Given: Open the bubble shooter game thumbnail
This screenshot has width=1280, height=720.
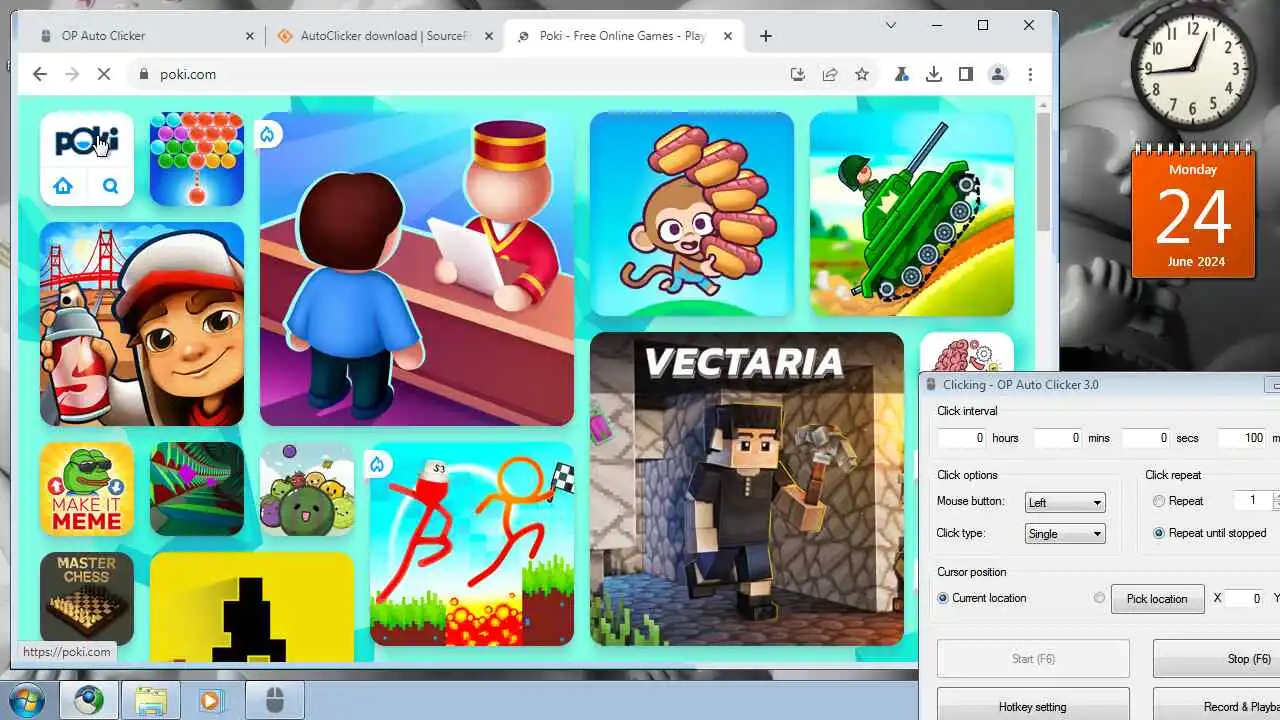Looking at the screenshot, I should pyautogui.click(x=197, y=159).
